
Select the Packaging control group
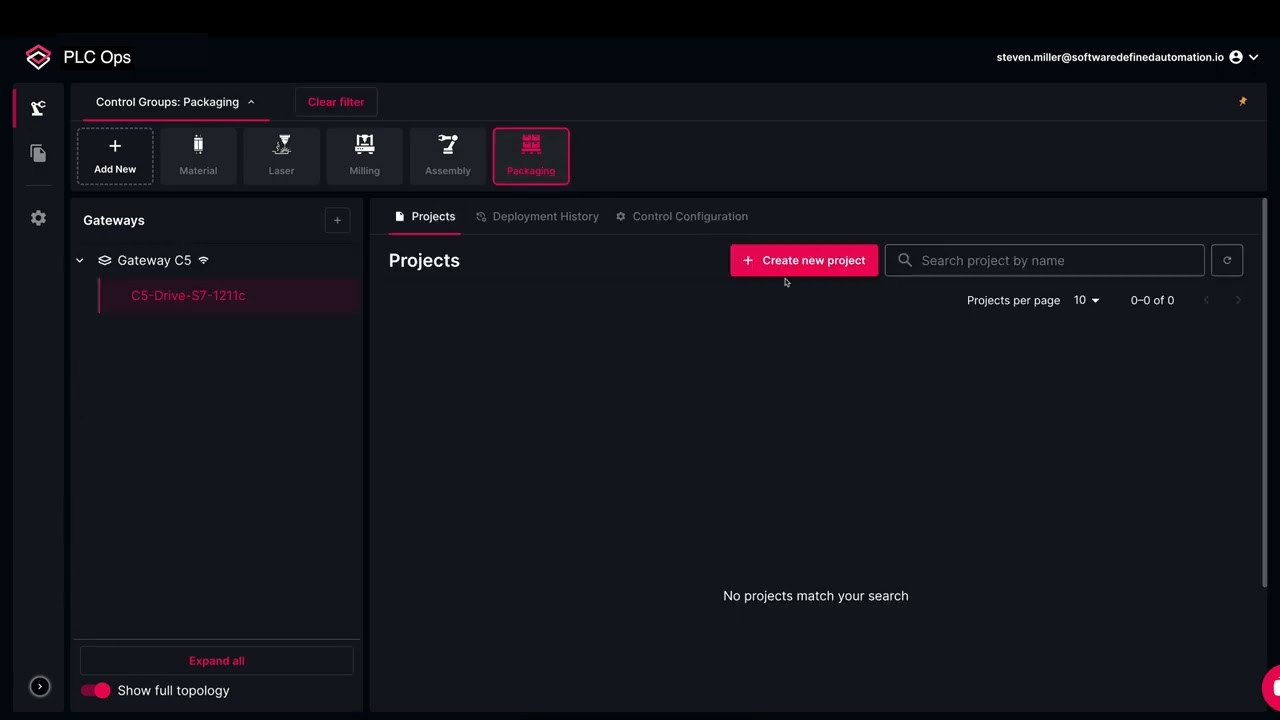[531, 156]
